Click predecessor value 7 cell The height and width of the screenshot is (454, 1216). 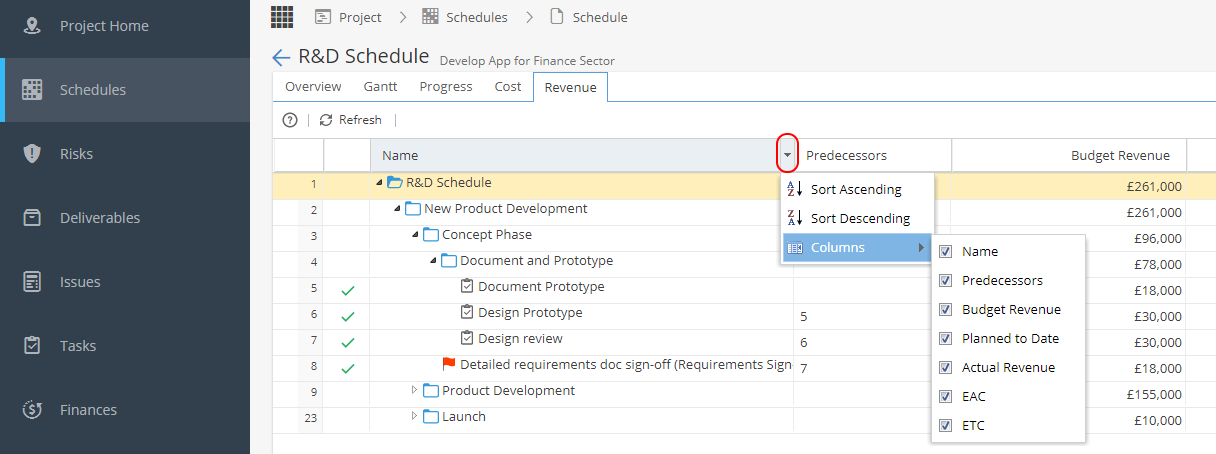[873, 368]
